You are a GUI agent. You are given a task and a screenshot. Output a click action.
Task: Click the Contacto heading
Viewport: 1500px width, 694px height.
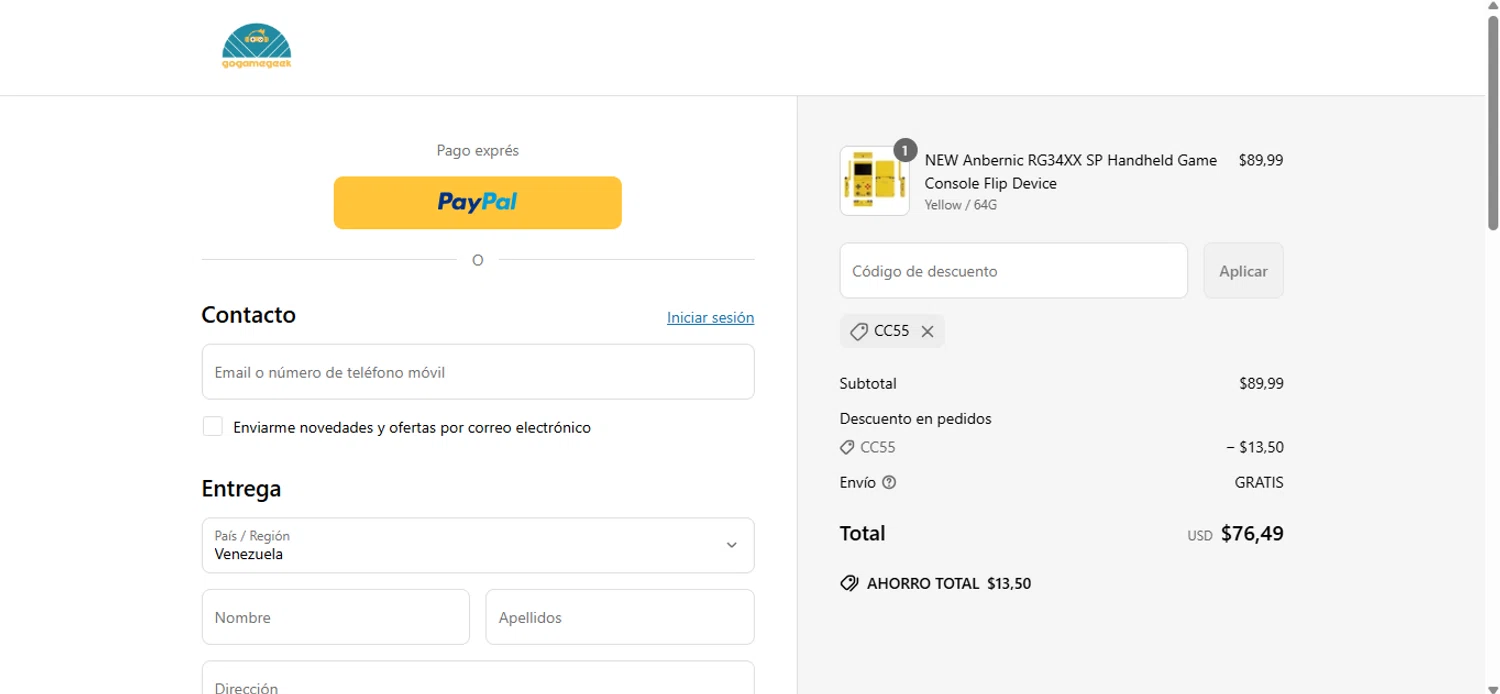click(x=248, y=315)
